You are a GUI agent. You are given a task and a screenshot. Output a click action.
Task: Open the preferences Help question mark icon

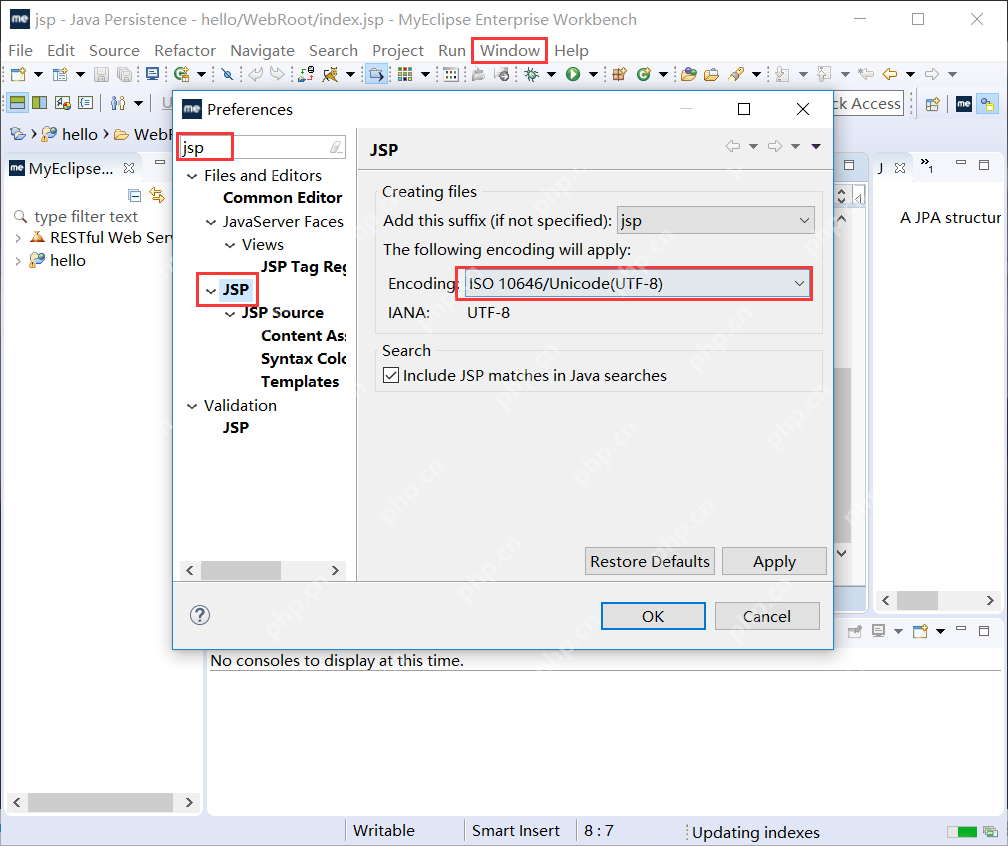(x=200, y=615)
